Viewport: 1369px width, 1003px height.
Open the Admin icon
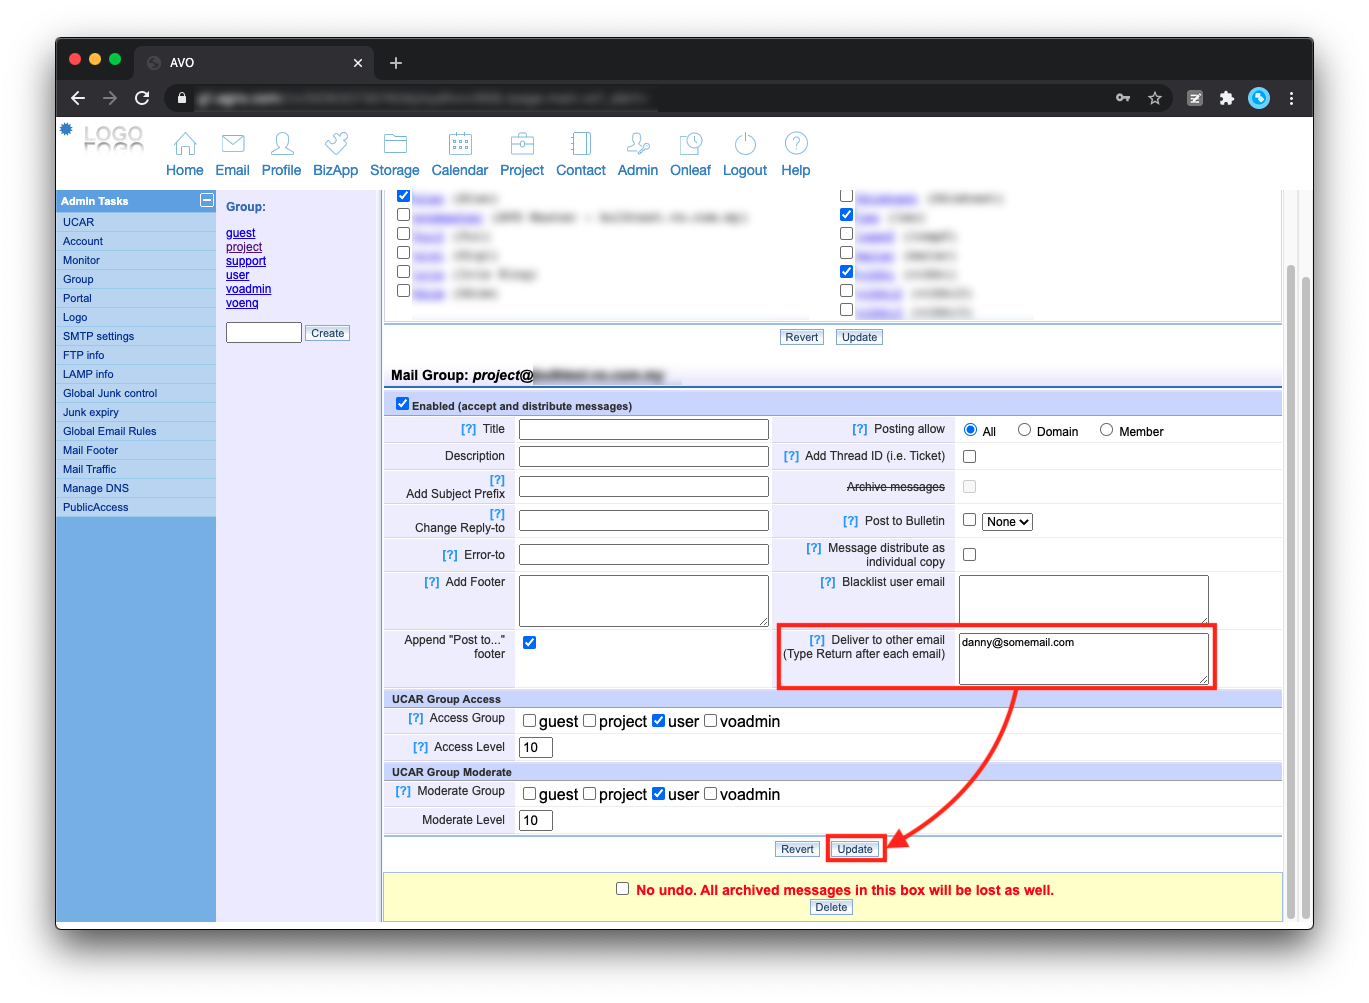tap(638, 144)
